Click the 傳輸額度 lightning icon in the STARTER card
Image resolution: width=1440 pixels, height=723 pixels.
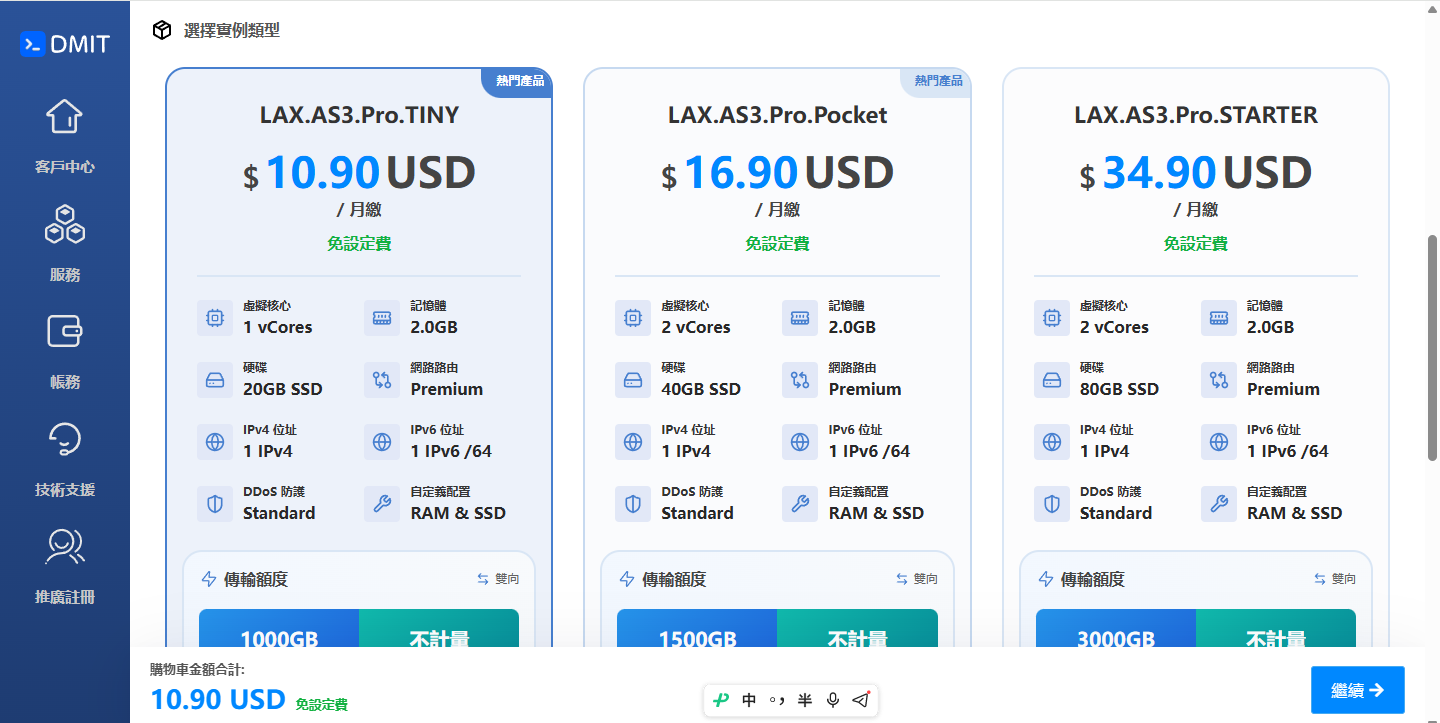1046,579
